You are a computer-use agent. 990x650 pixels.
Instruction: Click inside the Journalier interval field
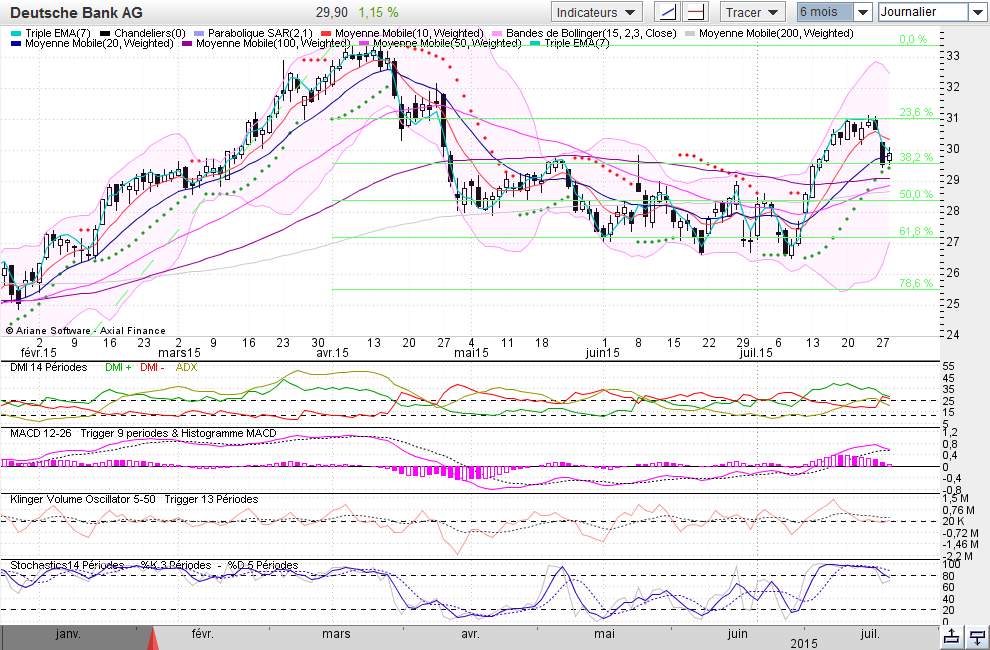pos(923,12)
